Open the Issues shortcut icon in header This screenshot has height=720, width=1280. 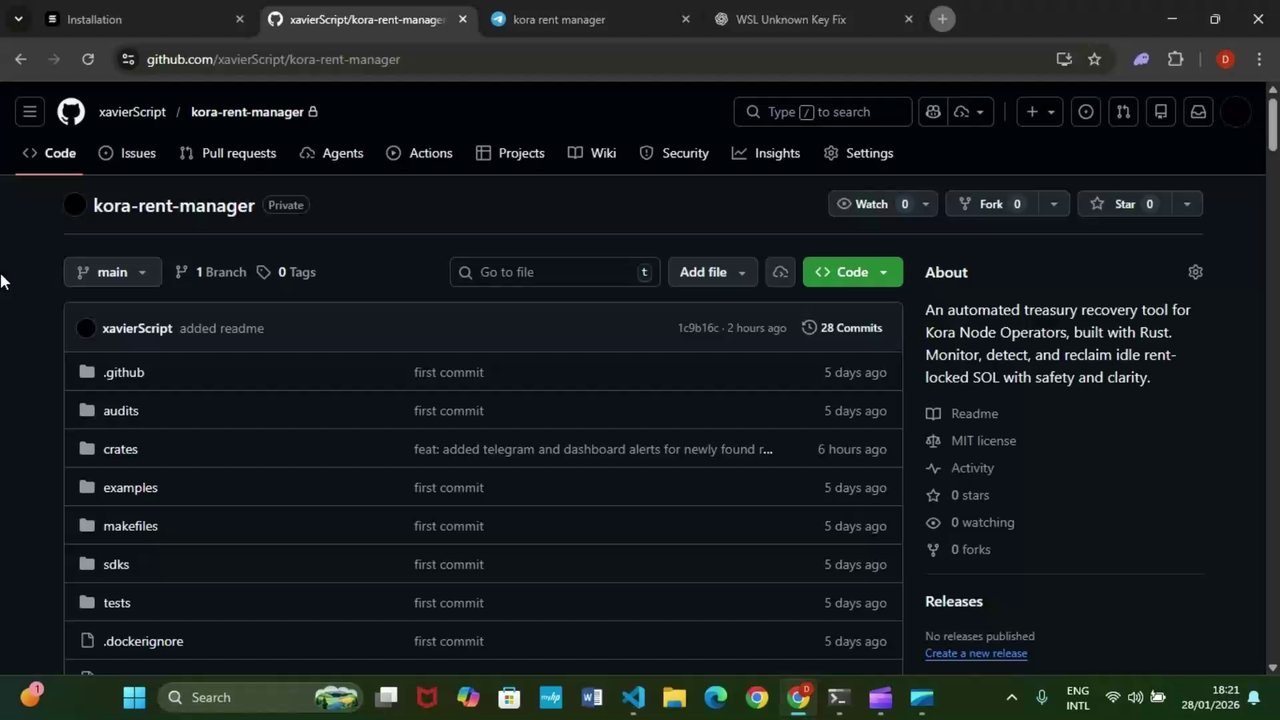pyautogui.click(x=1086, y=112)
